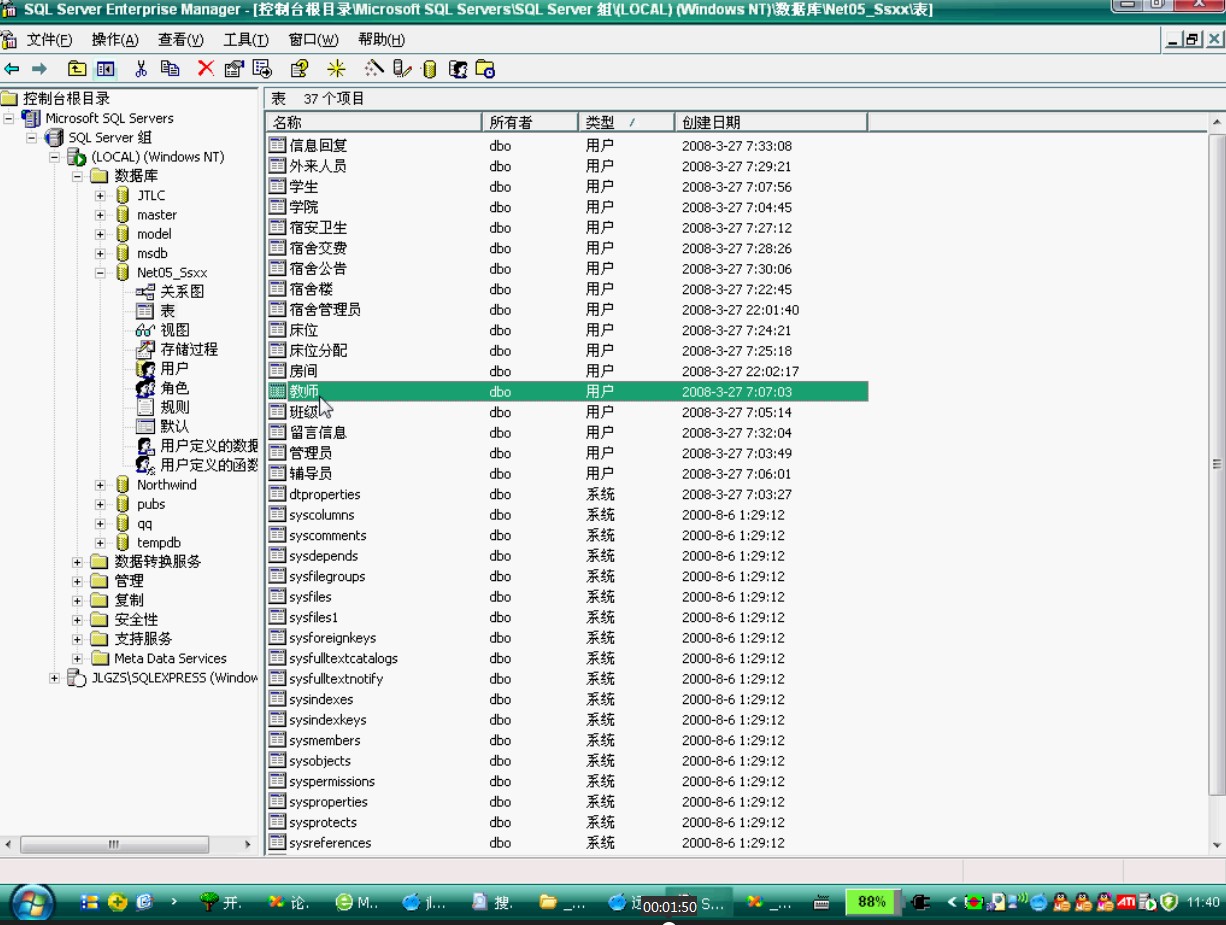Screen dimensions: 1226x925
Task: Select the 宿舍管理员 table row
Action: [567, 310]
